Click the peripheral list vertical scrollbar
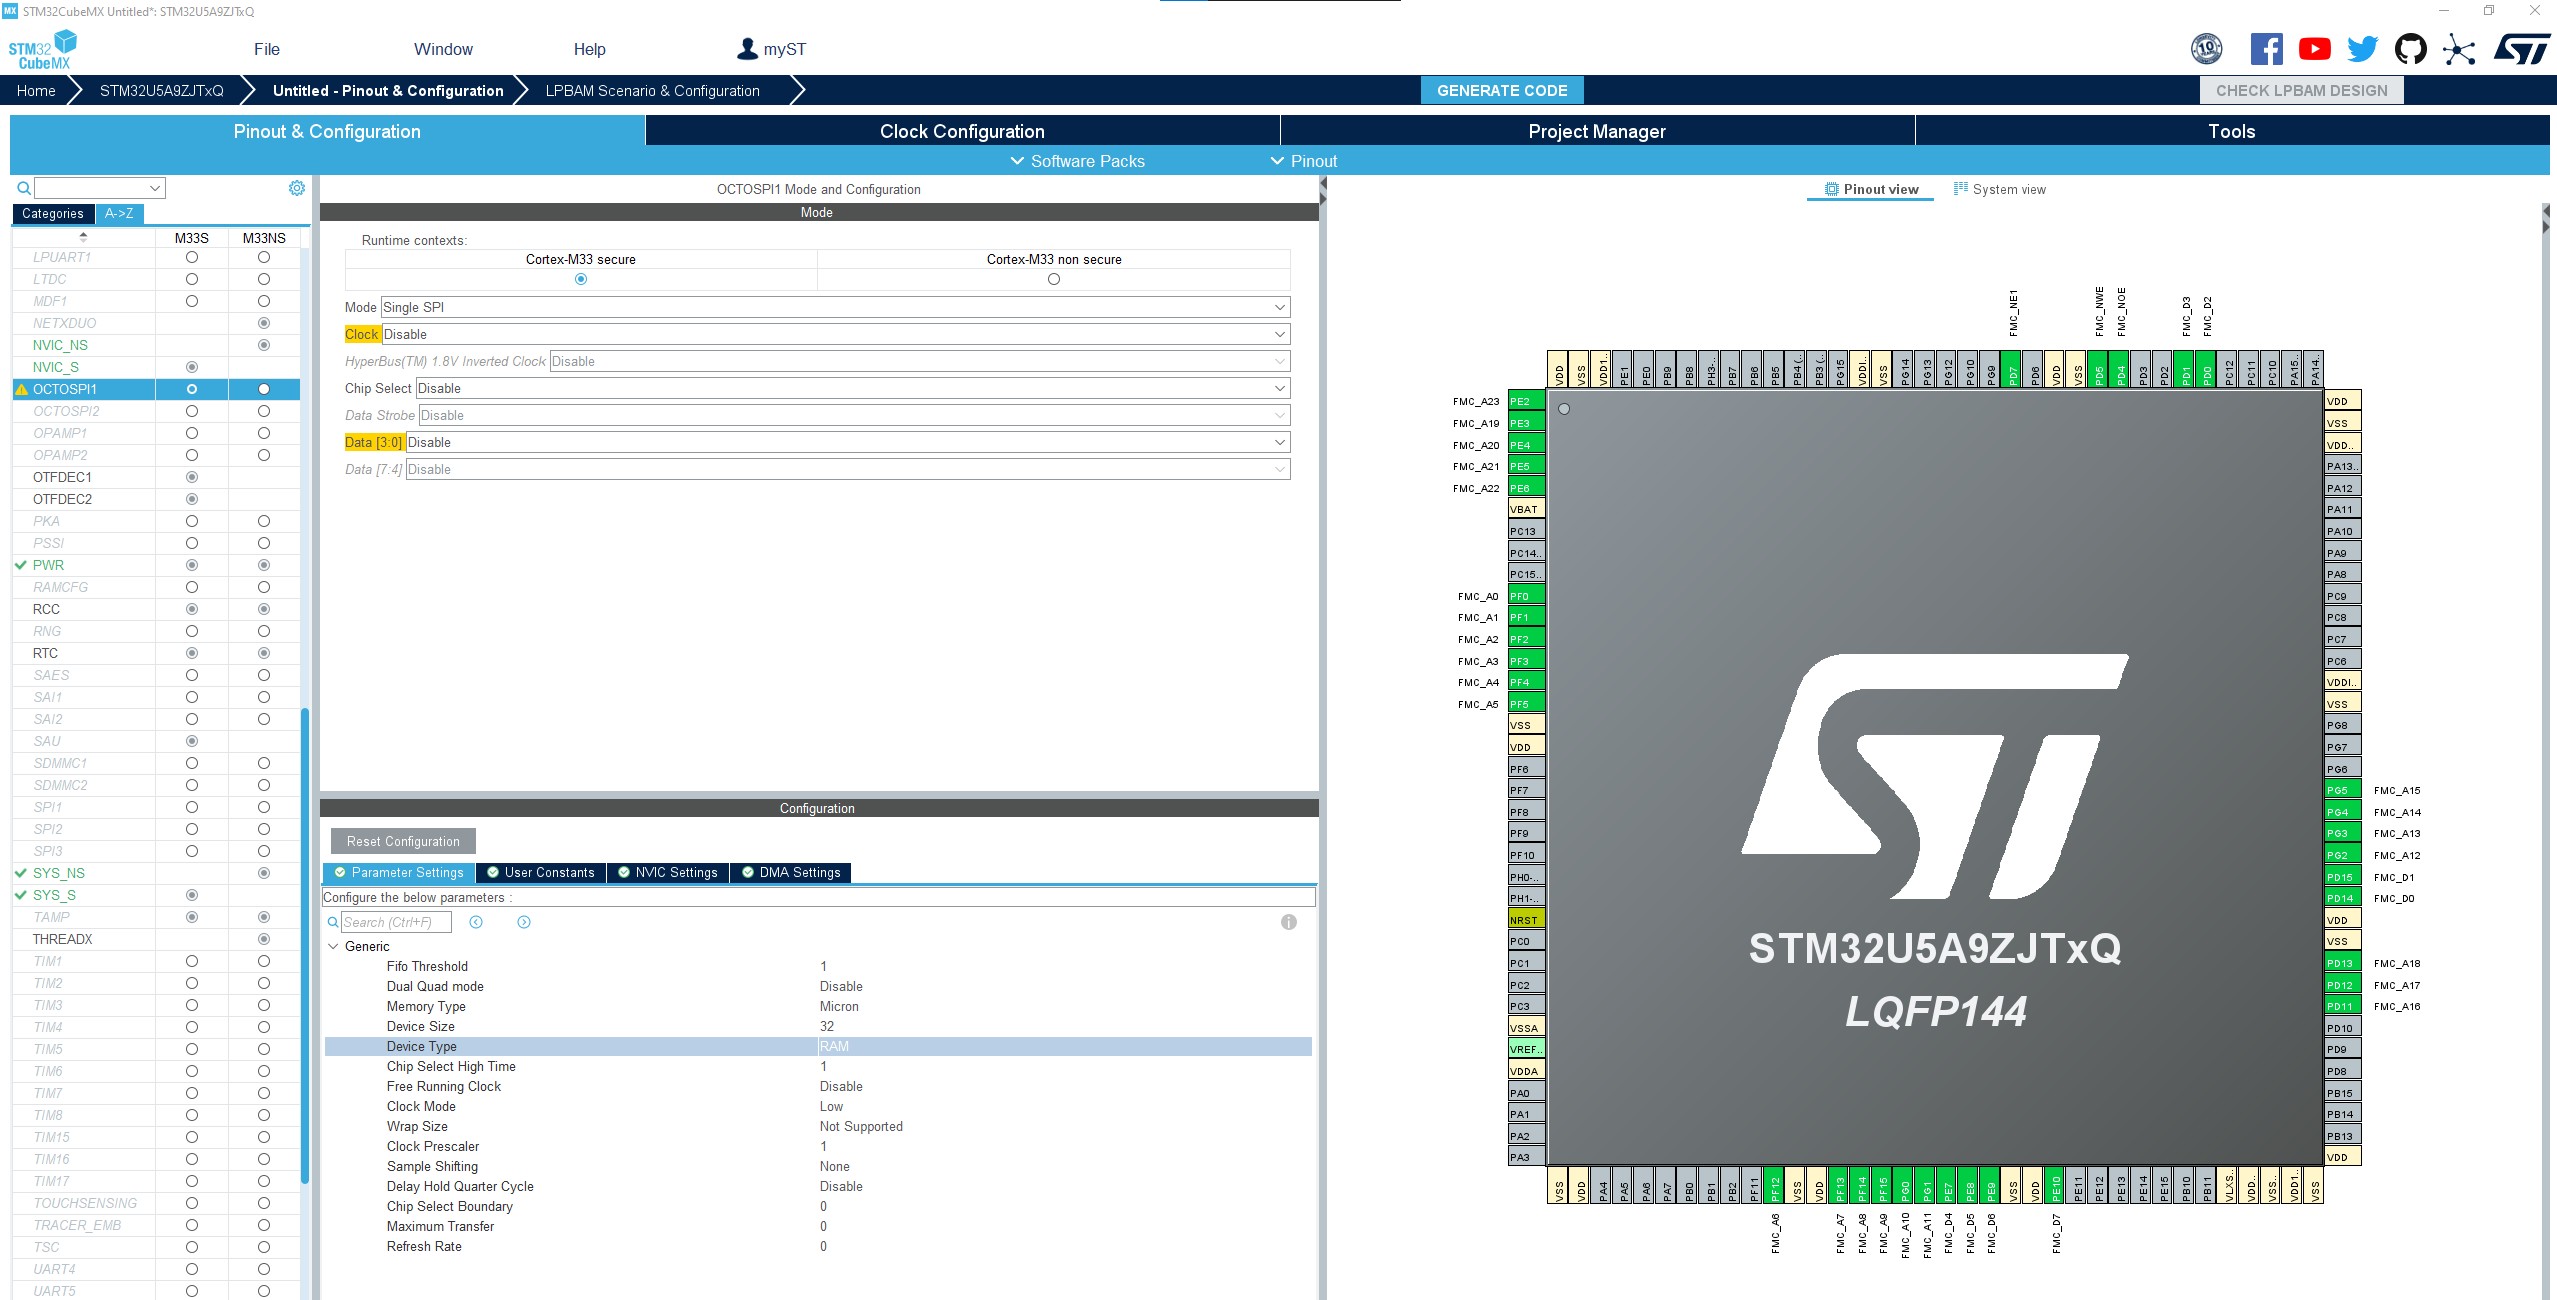Screen dimensions: 2557x1300 tap(305, 944)
